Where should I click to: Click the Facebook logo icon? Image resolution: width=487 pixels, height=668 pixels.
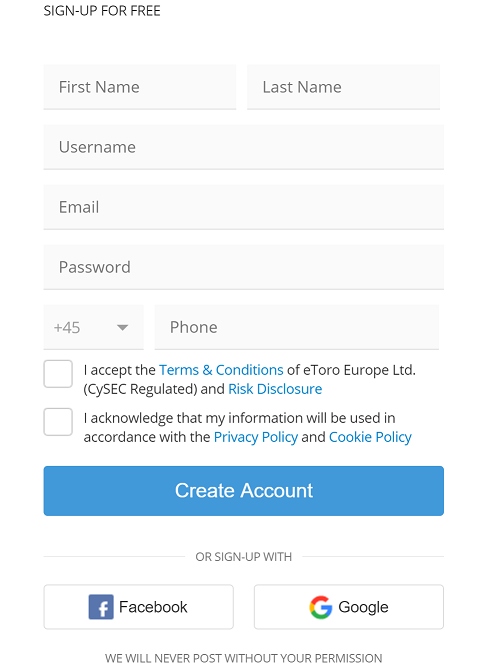tap(101, 607)
